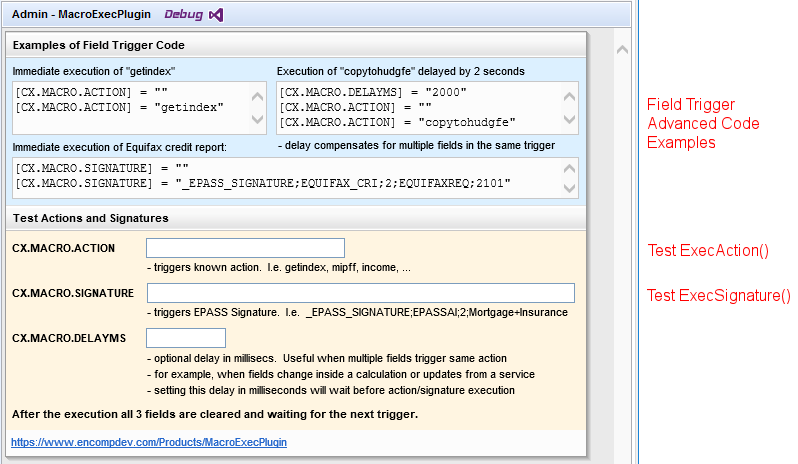Click the CX.MACRO.DELAYMS label
798x464 pixels.
[69, 338]
